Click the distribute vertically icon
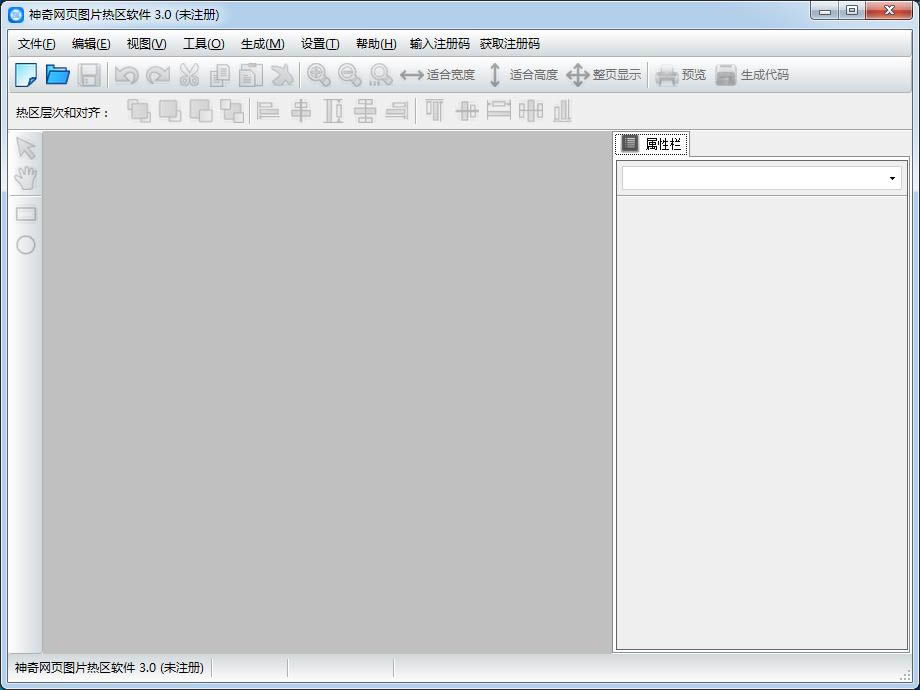 531,110
